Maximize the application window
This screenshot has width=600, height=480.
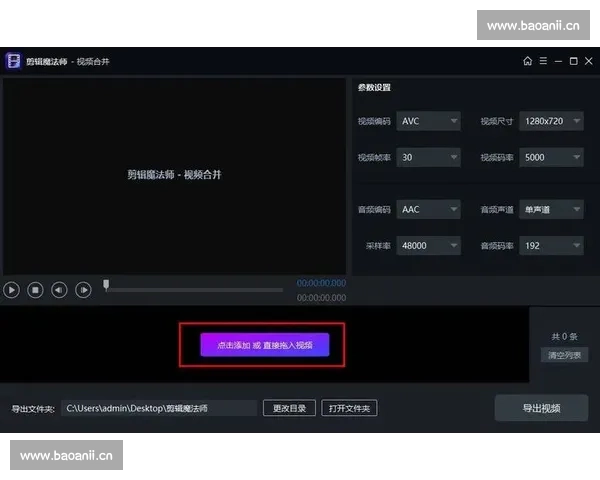click(x=573, y=61)
